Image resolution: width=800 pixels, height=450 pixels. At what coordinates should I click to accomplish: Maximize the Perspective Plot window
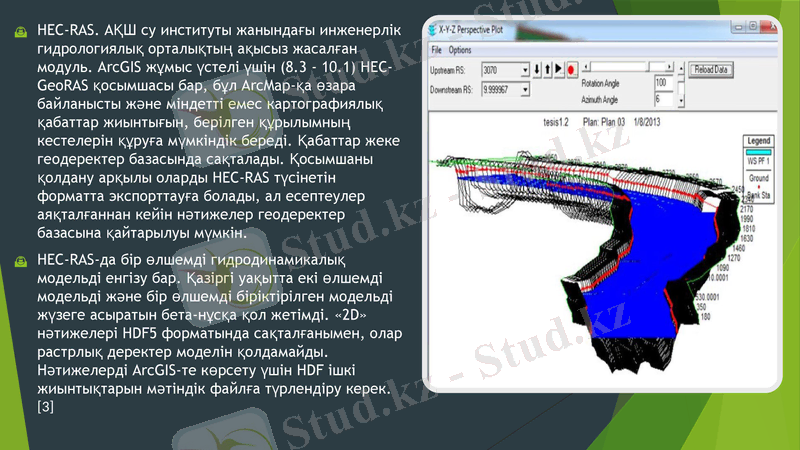pyautogui.click(x=753, y=27)
